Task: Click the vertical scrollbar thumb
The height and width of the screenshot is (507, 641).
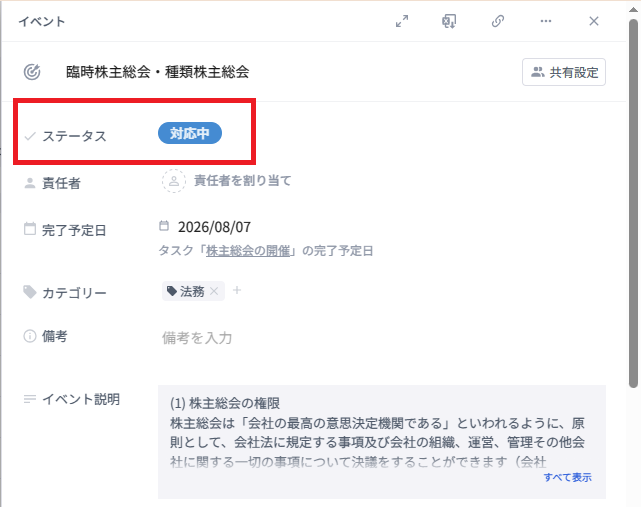Action: point(633,200)
